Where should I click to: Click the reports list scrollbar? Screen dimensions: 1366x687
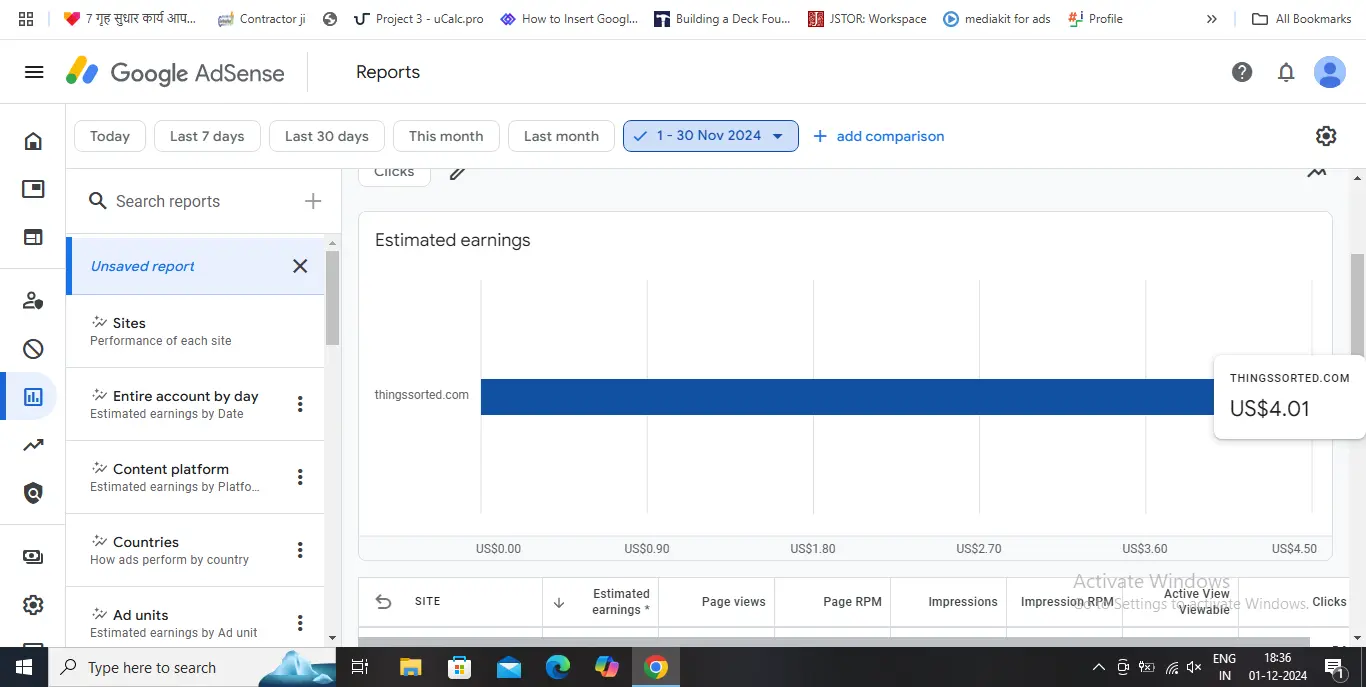pyautogui.click(x=333, y=298)
